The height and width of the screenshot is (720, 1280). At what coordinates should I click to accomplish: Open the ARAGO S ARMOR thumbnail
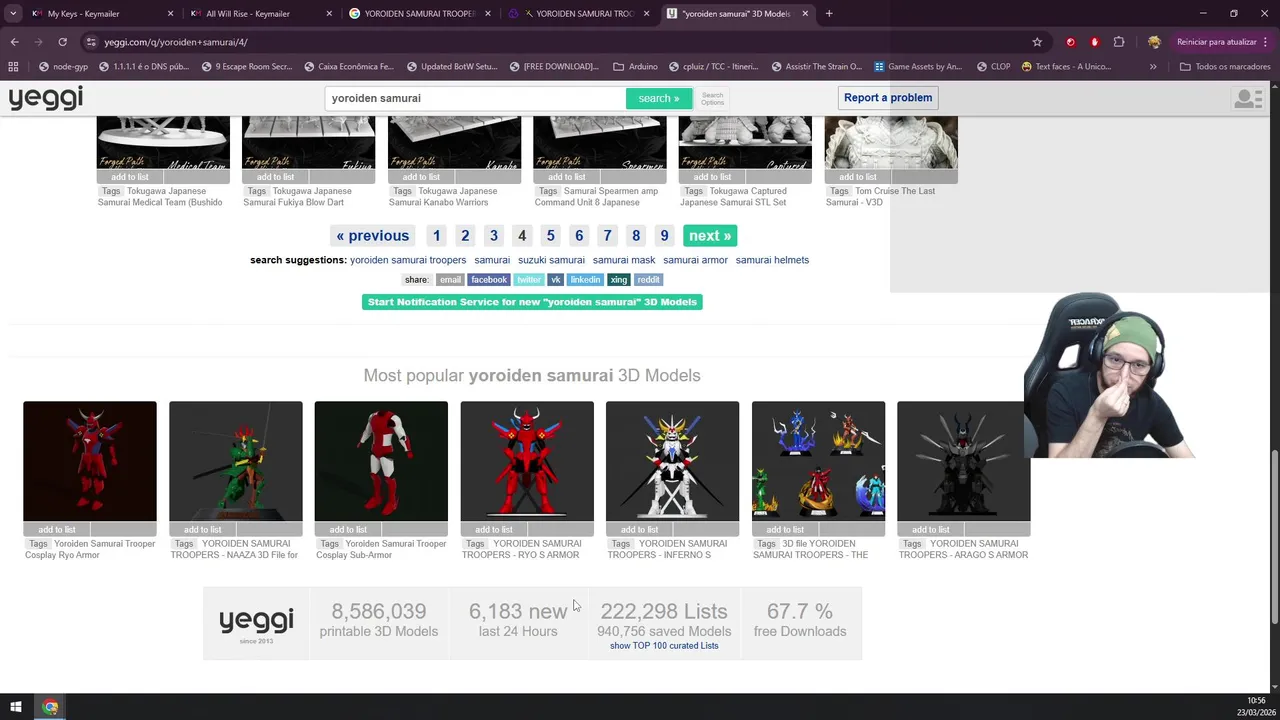point(963,461)
